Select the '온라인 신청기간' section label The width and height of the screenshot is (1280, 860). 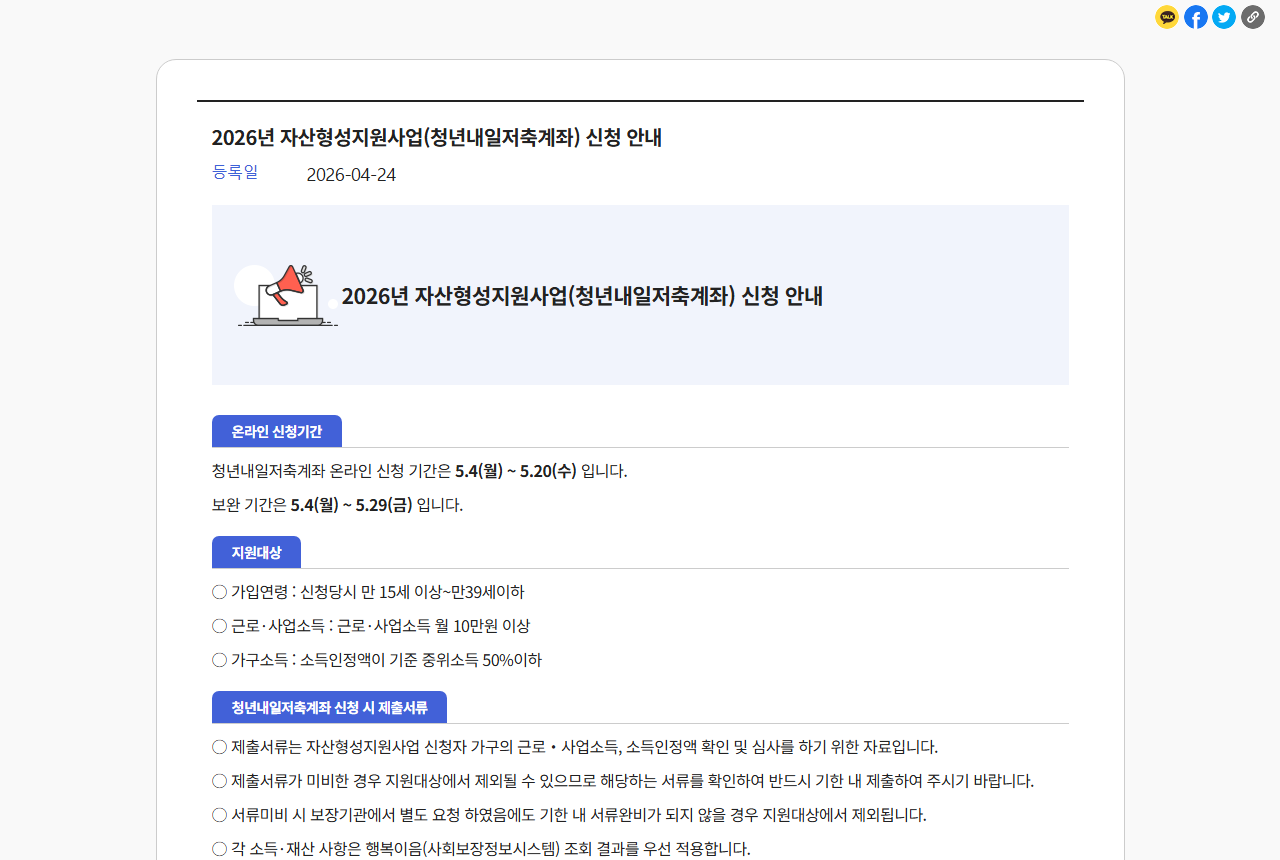277,432
